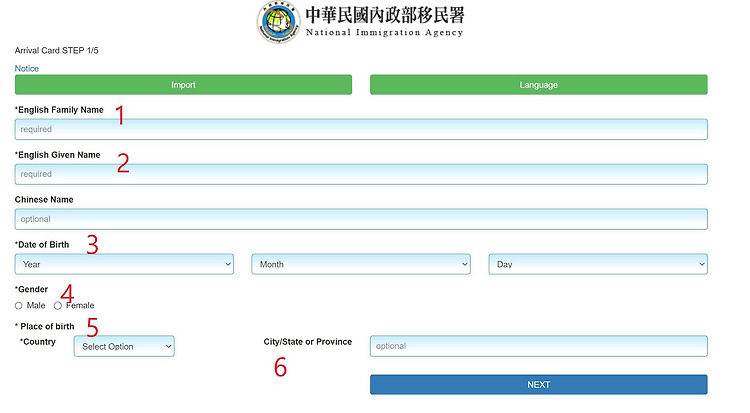The width and height of the screenshot is (750, 413).
Task: Click the green Language button
Action: (x=539, y=85)
